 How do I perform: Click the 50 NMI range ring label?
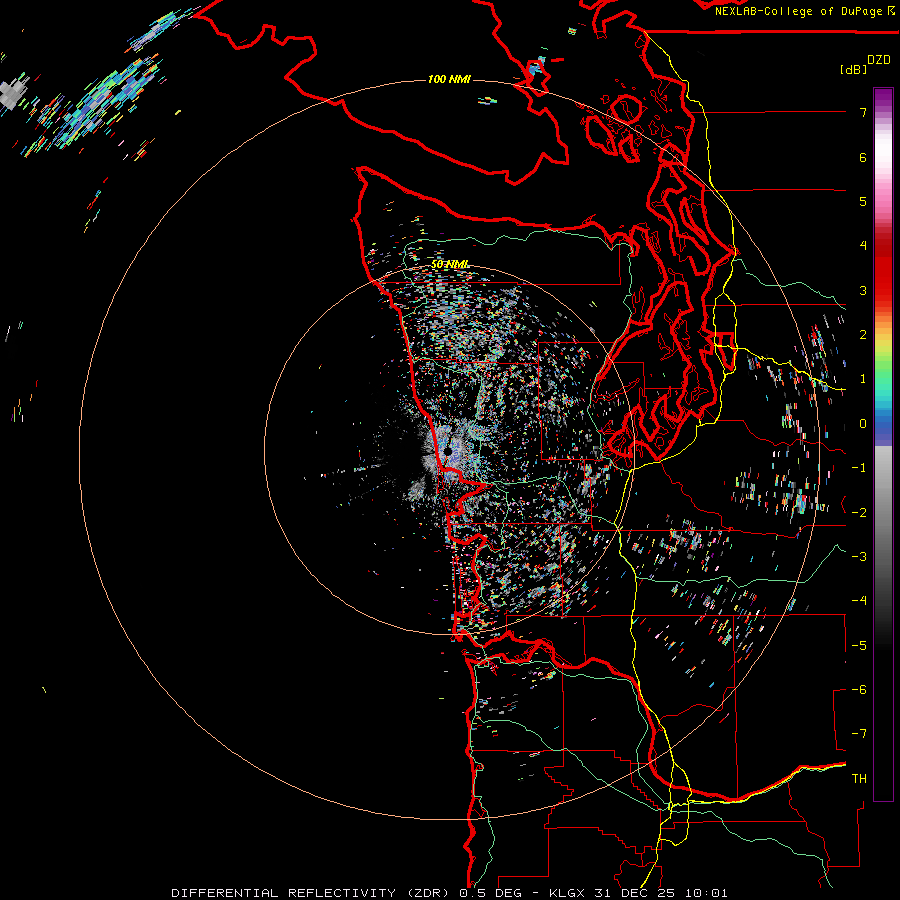coord(449,265)
